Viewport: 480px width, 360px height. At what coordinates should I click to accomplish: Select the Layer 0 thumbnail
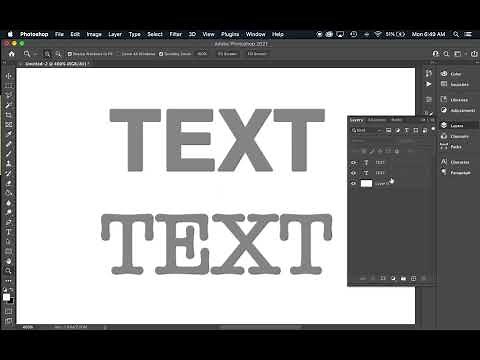point(366,183)
